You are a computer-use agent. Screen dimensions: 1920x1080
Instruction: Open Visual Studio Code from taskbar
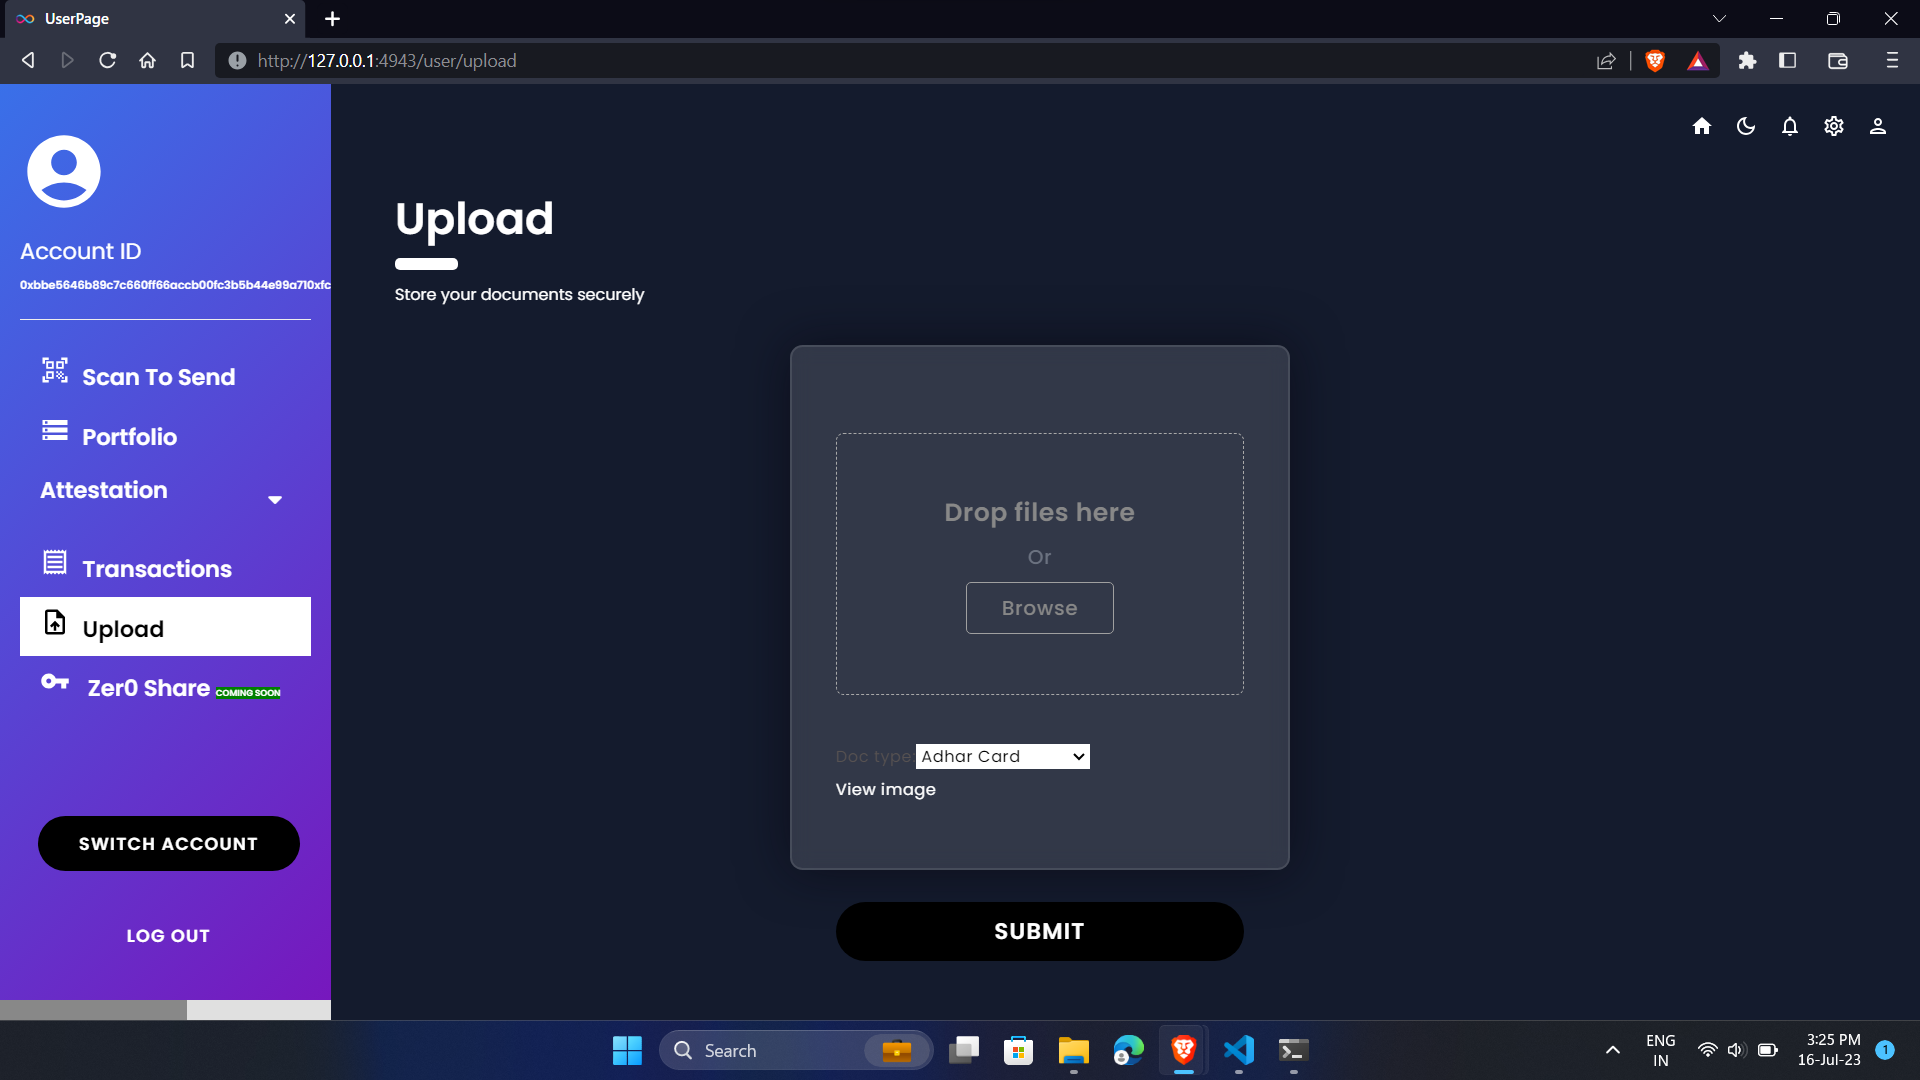(1238, 1050)
